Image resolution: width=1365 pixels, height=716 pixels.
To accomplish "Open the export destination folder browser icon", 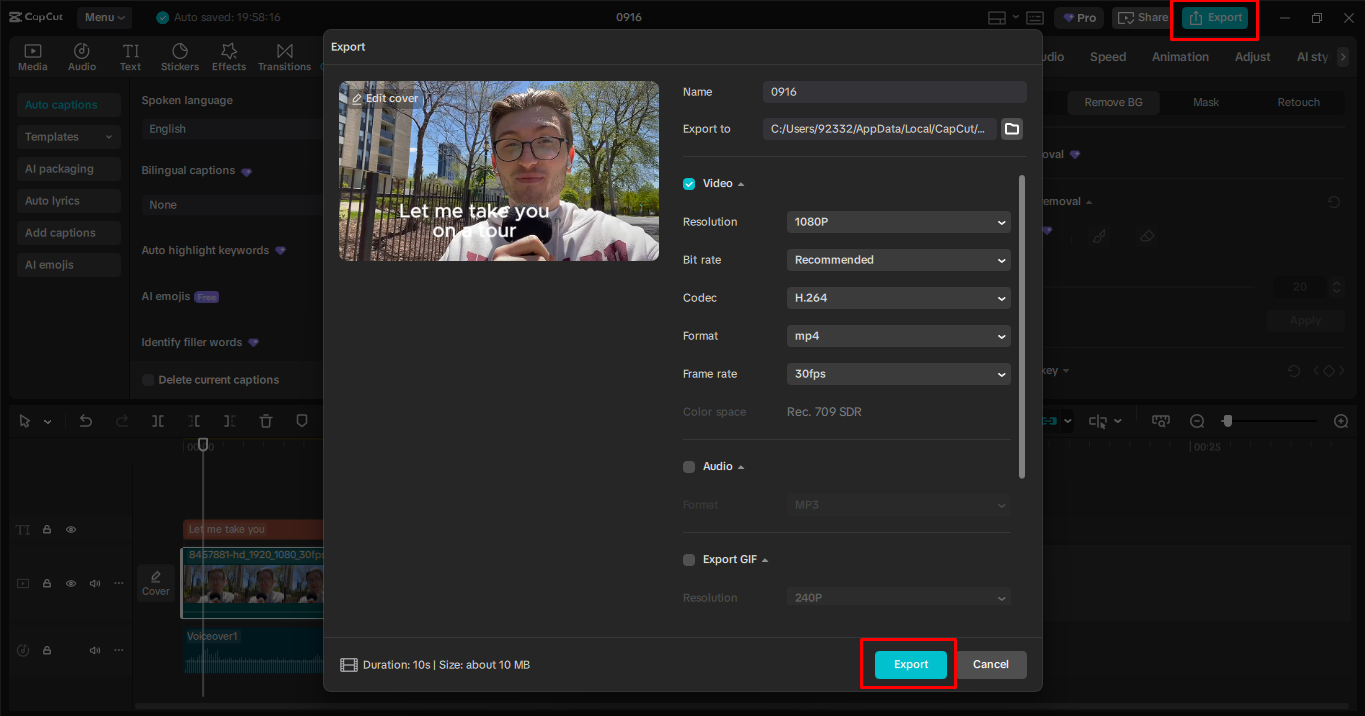I will point(1011,128).
